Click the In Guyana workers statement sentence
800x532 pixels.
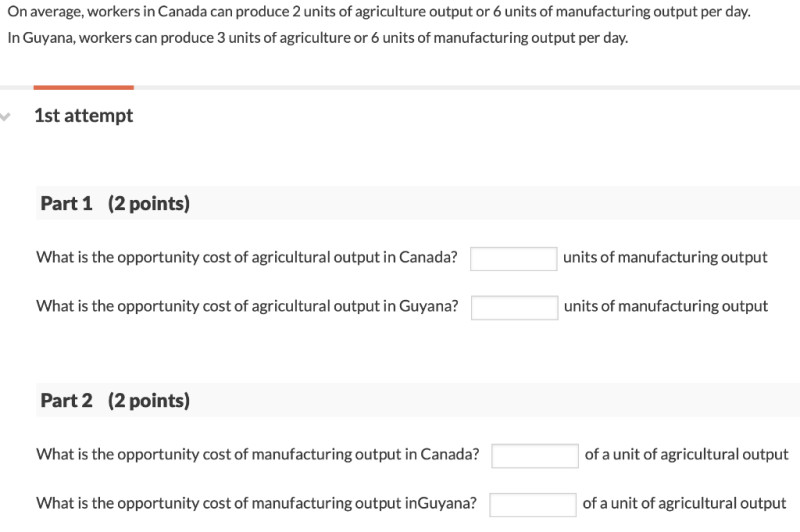pos(318,38)
